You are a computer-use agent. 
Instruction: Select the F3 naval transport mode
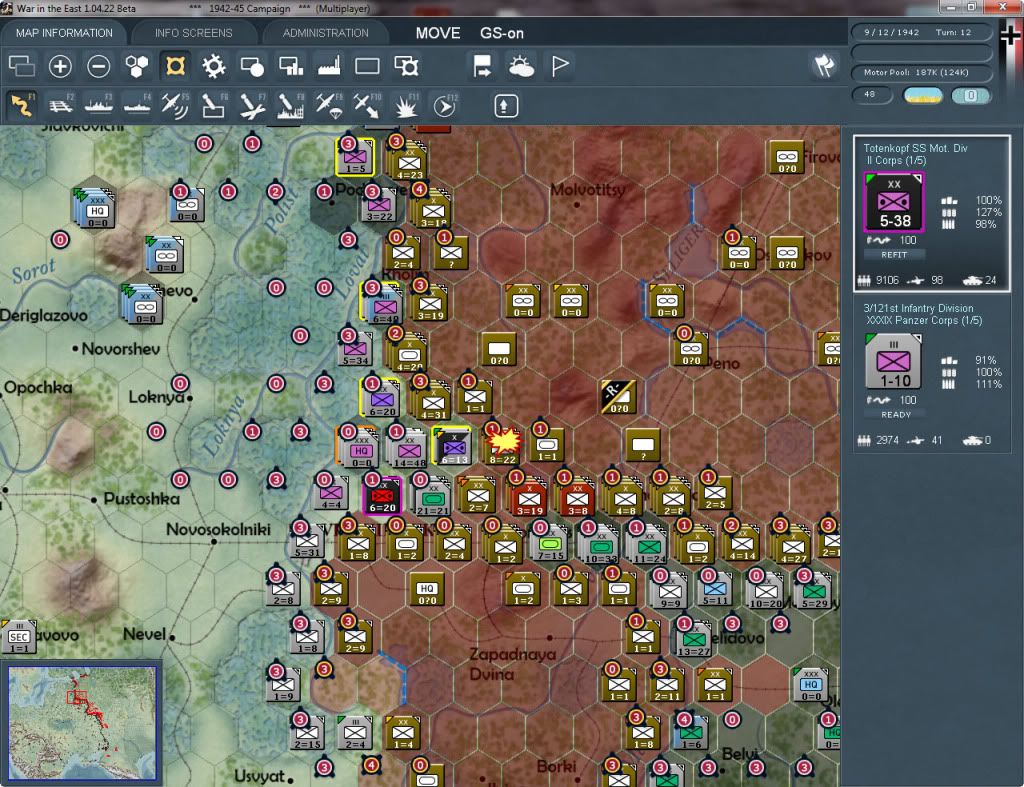point(99,105)
